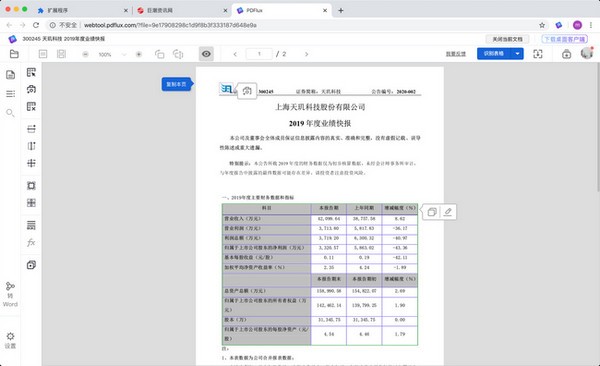Bookmark page with star icon
The image size is (600, 366).
click(x=542, y=25)
